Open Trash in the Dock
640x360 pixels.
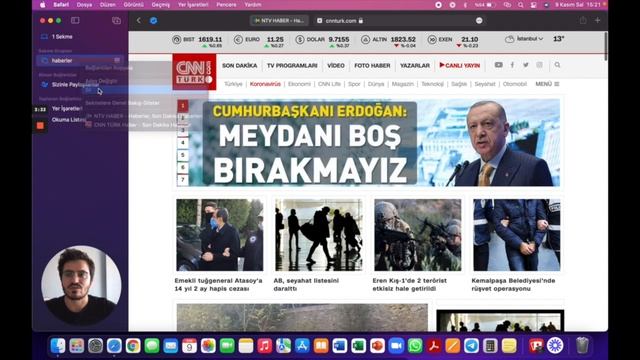coord(582,346)
